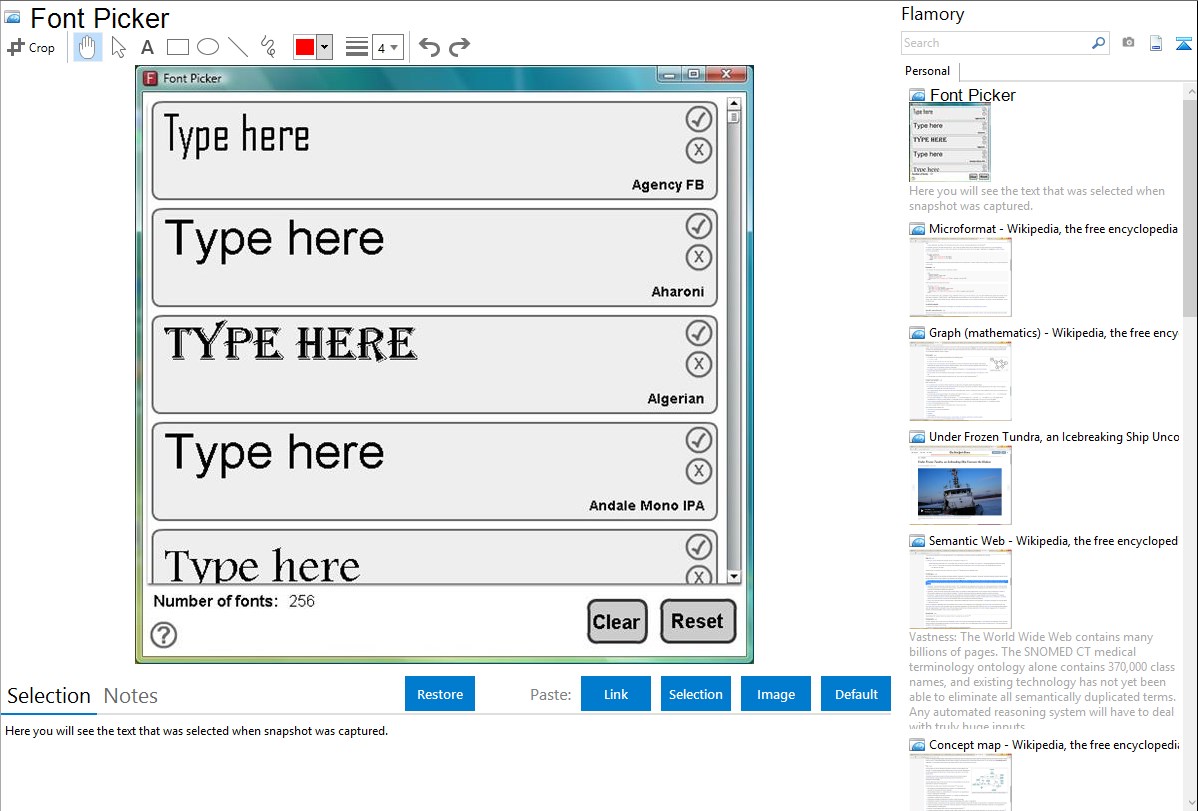Switch to the Notes tab

pos(131,696)
